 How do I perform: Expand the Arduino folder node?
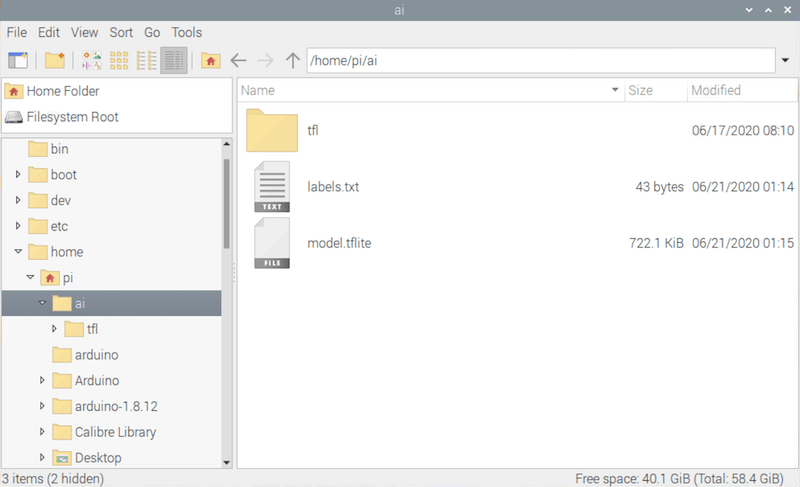pos(42,380)
